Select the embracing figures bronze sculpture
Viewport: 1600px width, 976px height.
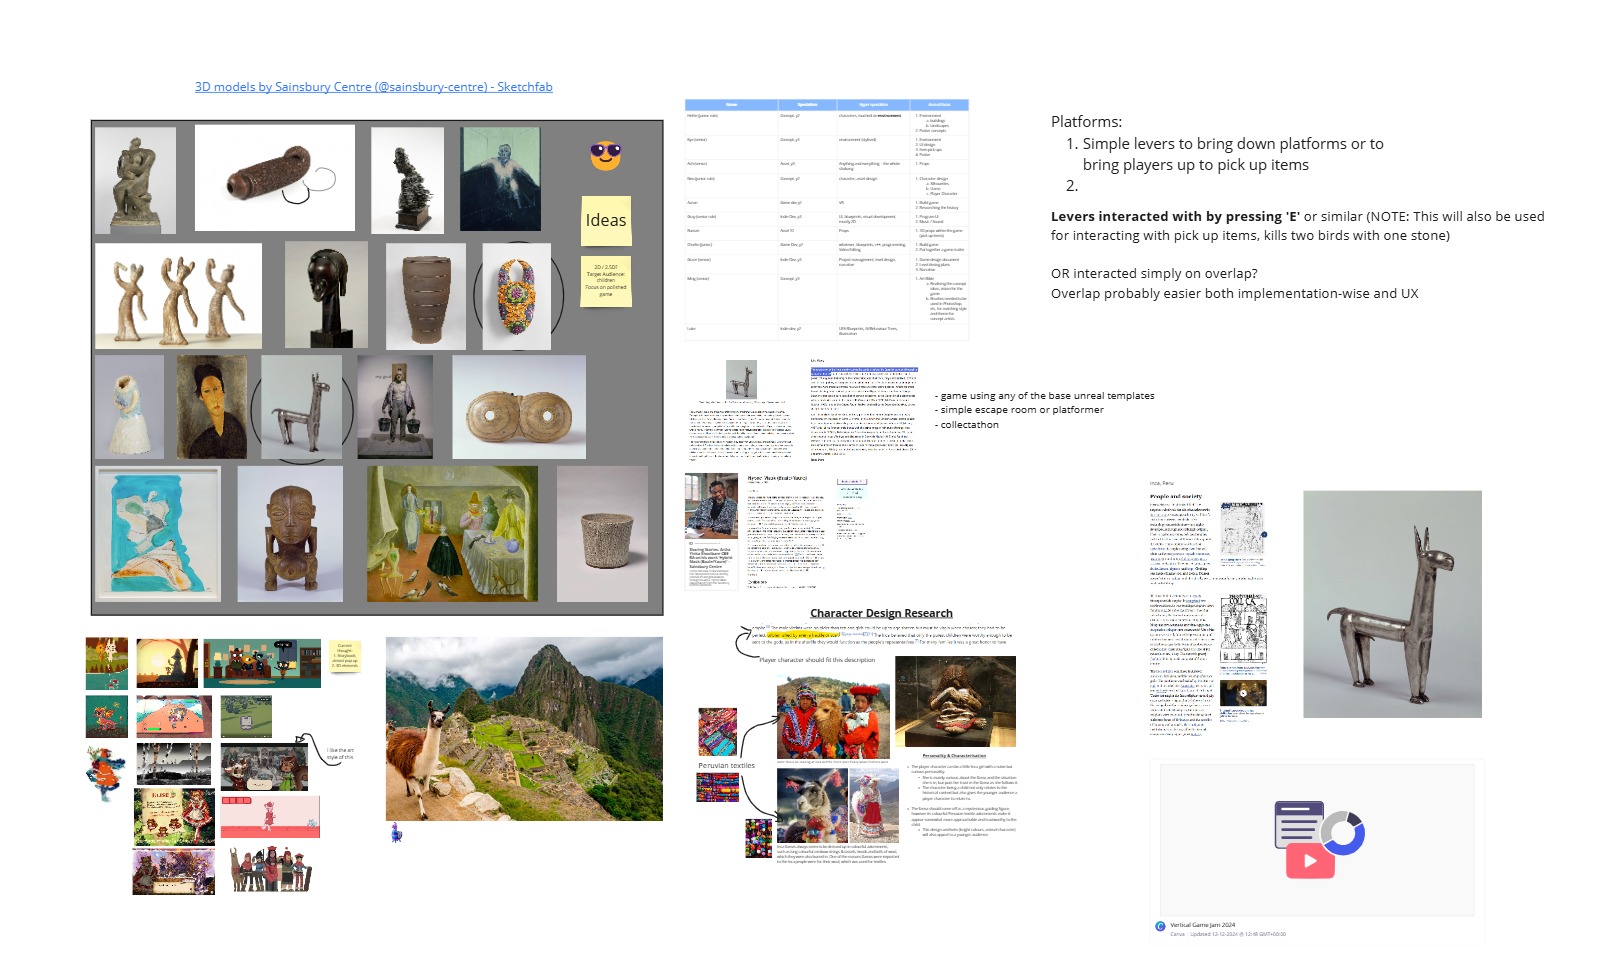[x=135, y=180]
